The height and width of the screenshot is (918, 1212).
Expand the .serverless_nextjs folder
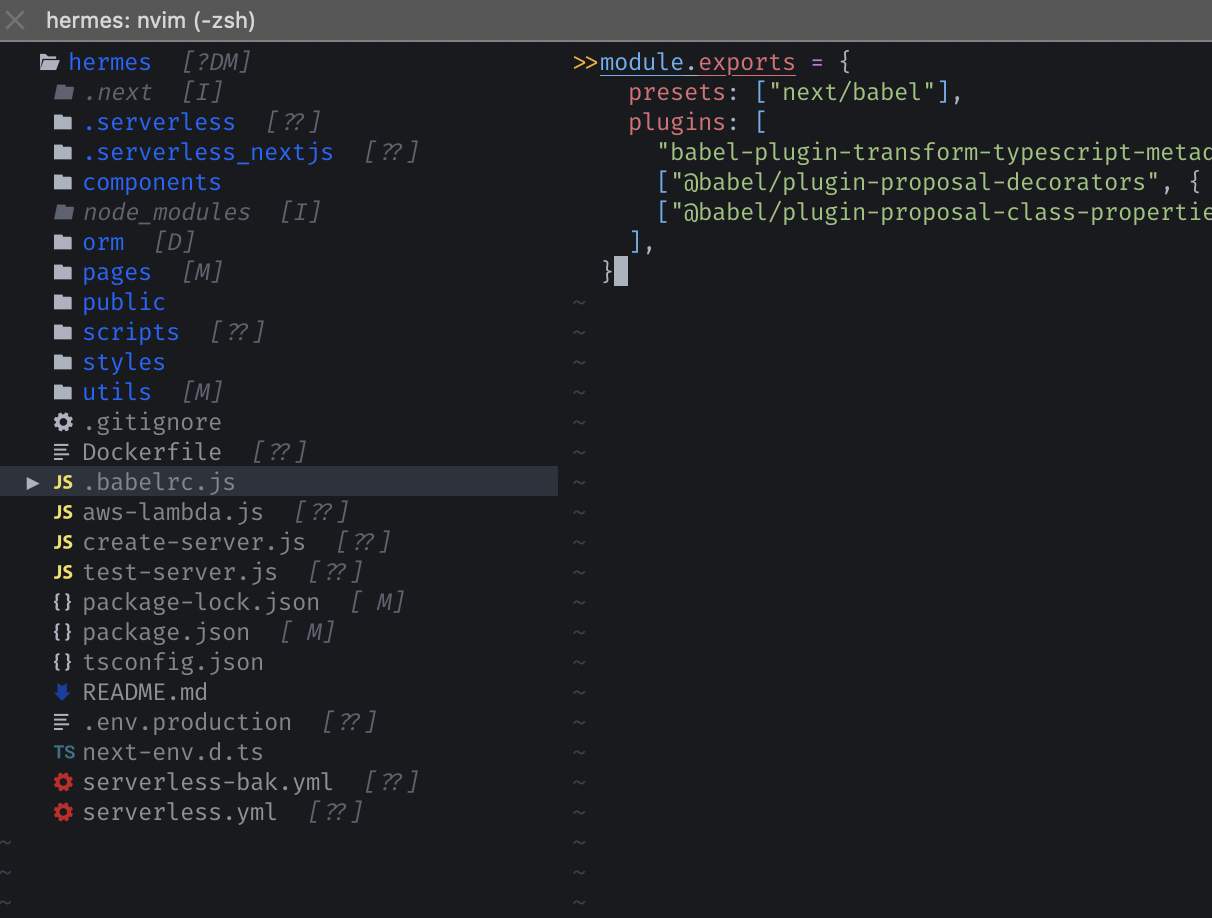(x=208, y=152)
